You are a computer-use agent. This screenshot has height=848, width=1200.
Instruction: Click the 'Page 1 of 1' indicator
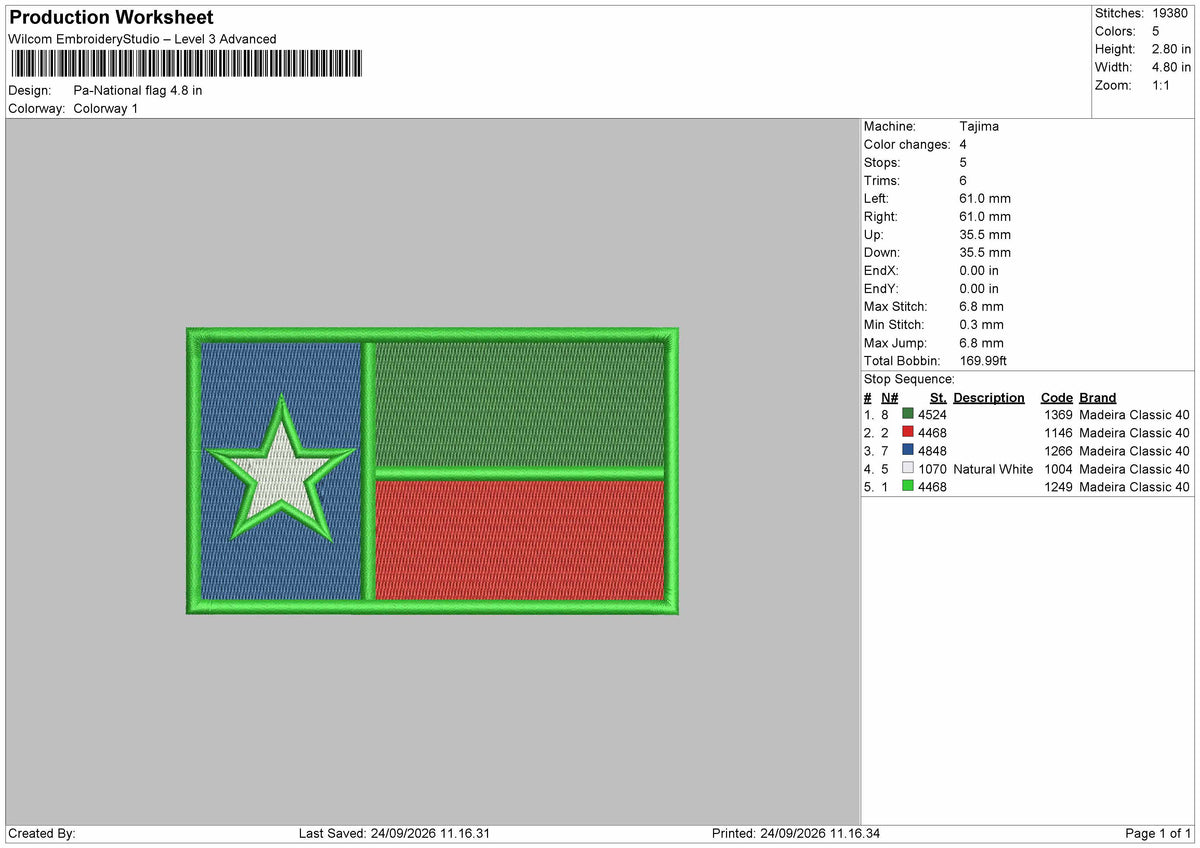1158,833
